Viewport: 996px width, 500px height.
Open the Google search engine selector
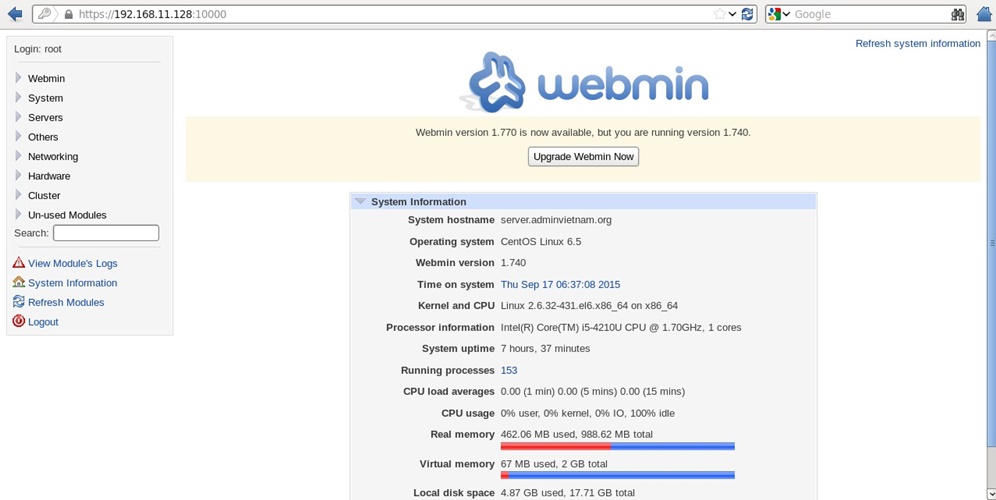[779, 14]
